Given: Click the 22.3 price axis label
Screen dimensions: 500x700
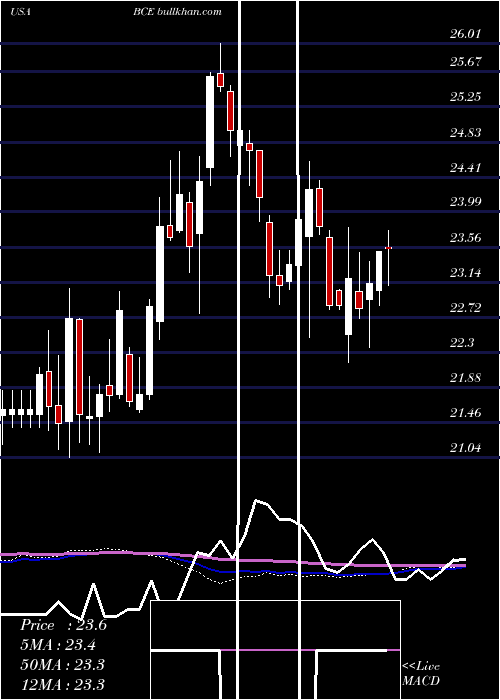Looking at the screenshot, I should [462, 342].
